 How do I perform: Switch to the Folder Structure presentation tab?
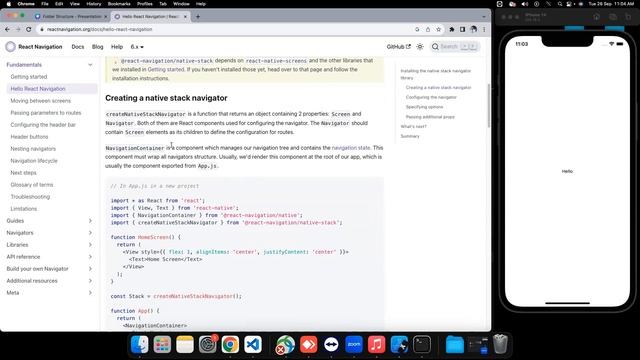tap(71, 17)
